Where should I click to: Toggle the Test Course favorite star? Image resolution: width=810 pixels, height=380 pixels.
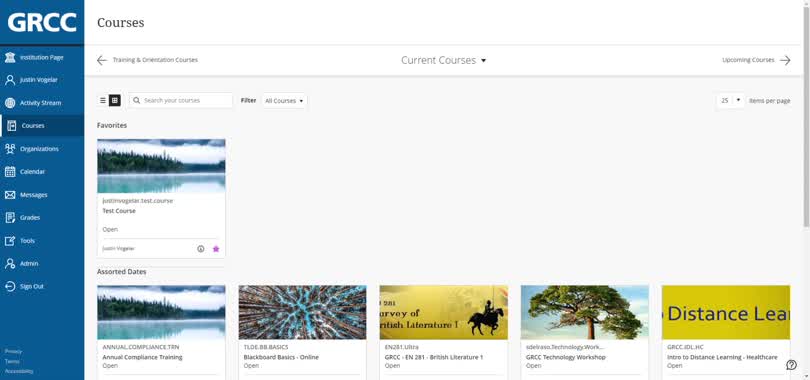[x=216, y=249]
